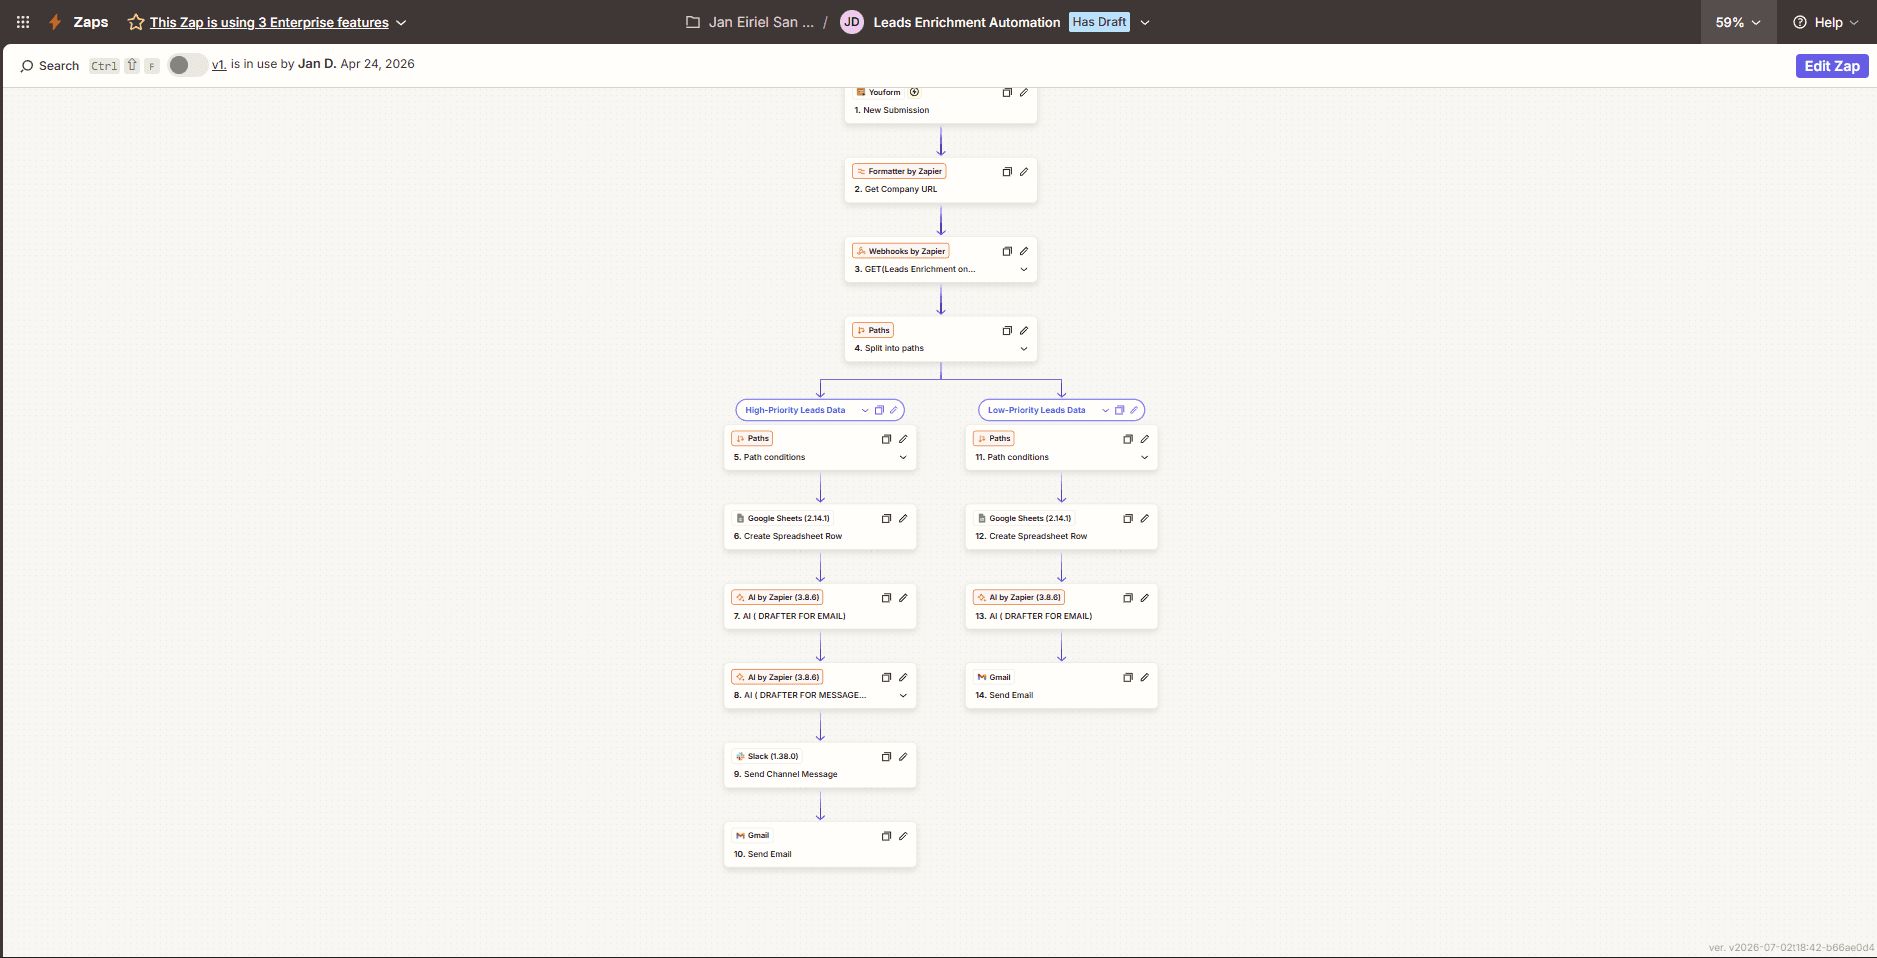Expand step 4 Split into paths chevron
Viewport: 1877px width, 958px height.
pyautogui.click(x=1024, y=349)
